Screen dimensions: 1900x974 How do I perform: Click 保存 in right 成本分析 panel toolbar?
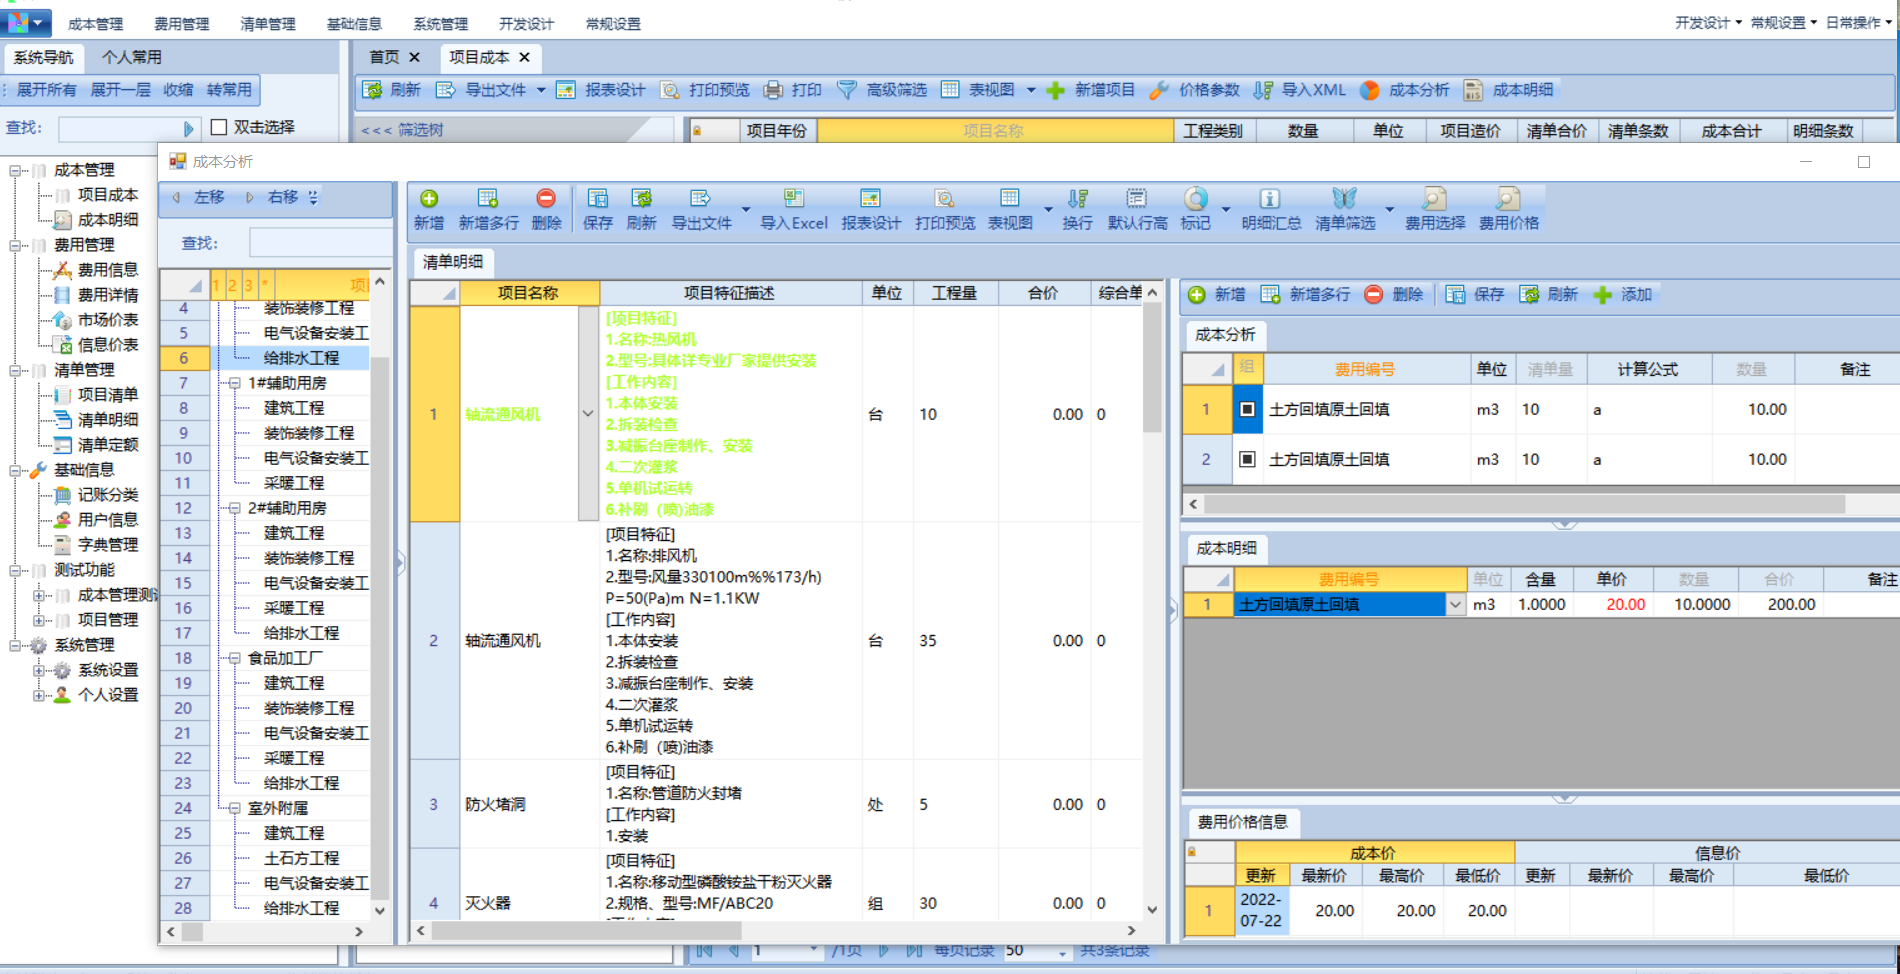point(1475,294)
